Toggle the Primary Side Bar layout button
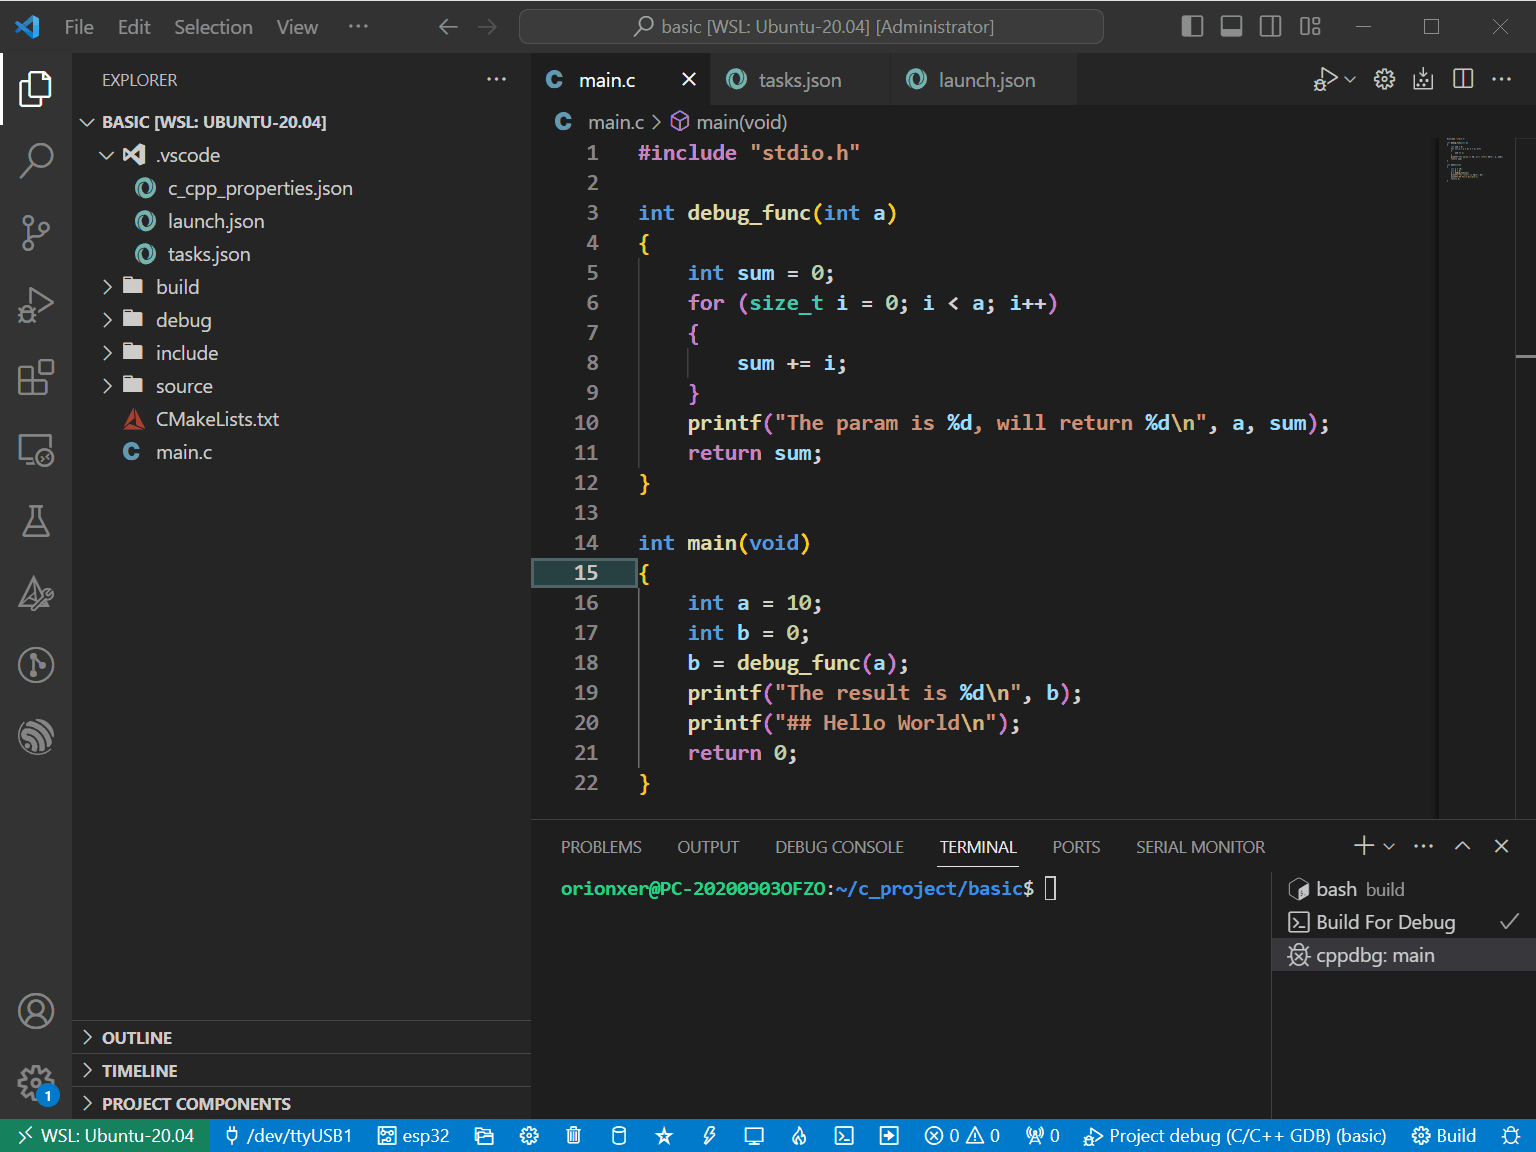1536x1152 pixels. pyautogui.click(x=1192, y=26)
